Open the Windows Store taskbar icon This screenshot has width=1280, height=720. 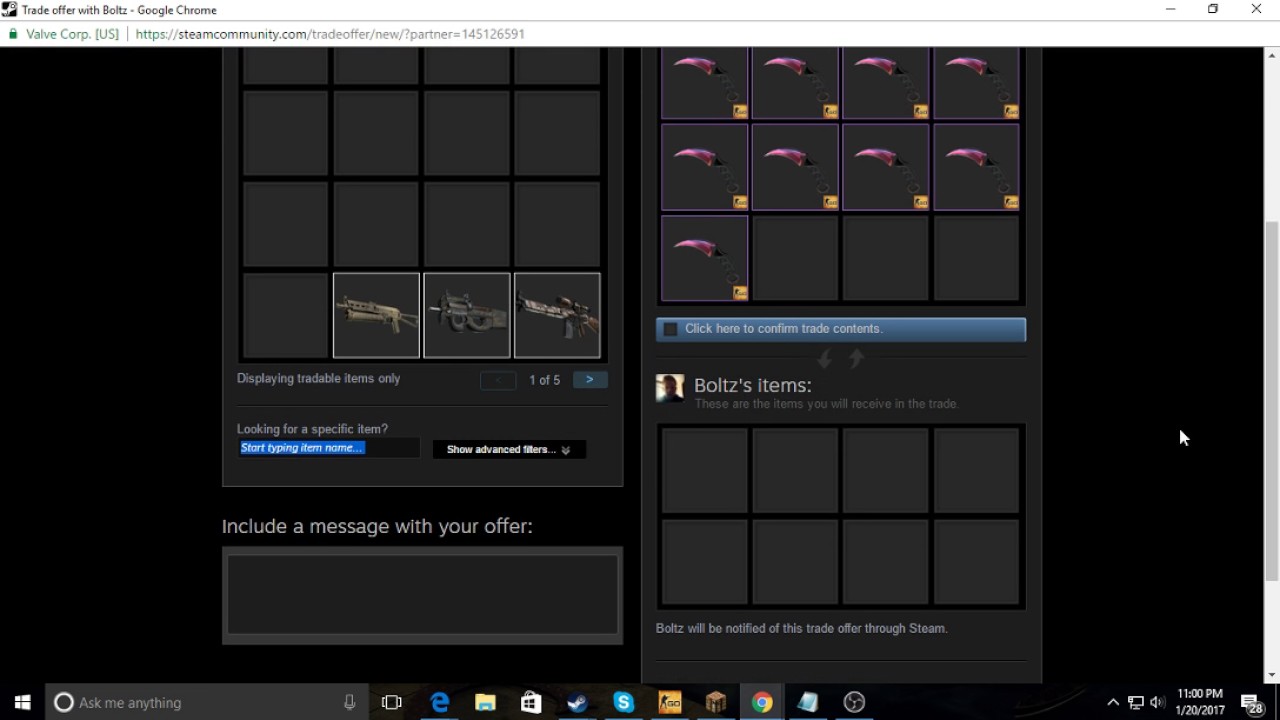tap(531, 702)
